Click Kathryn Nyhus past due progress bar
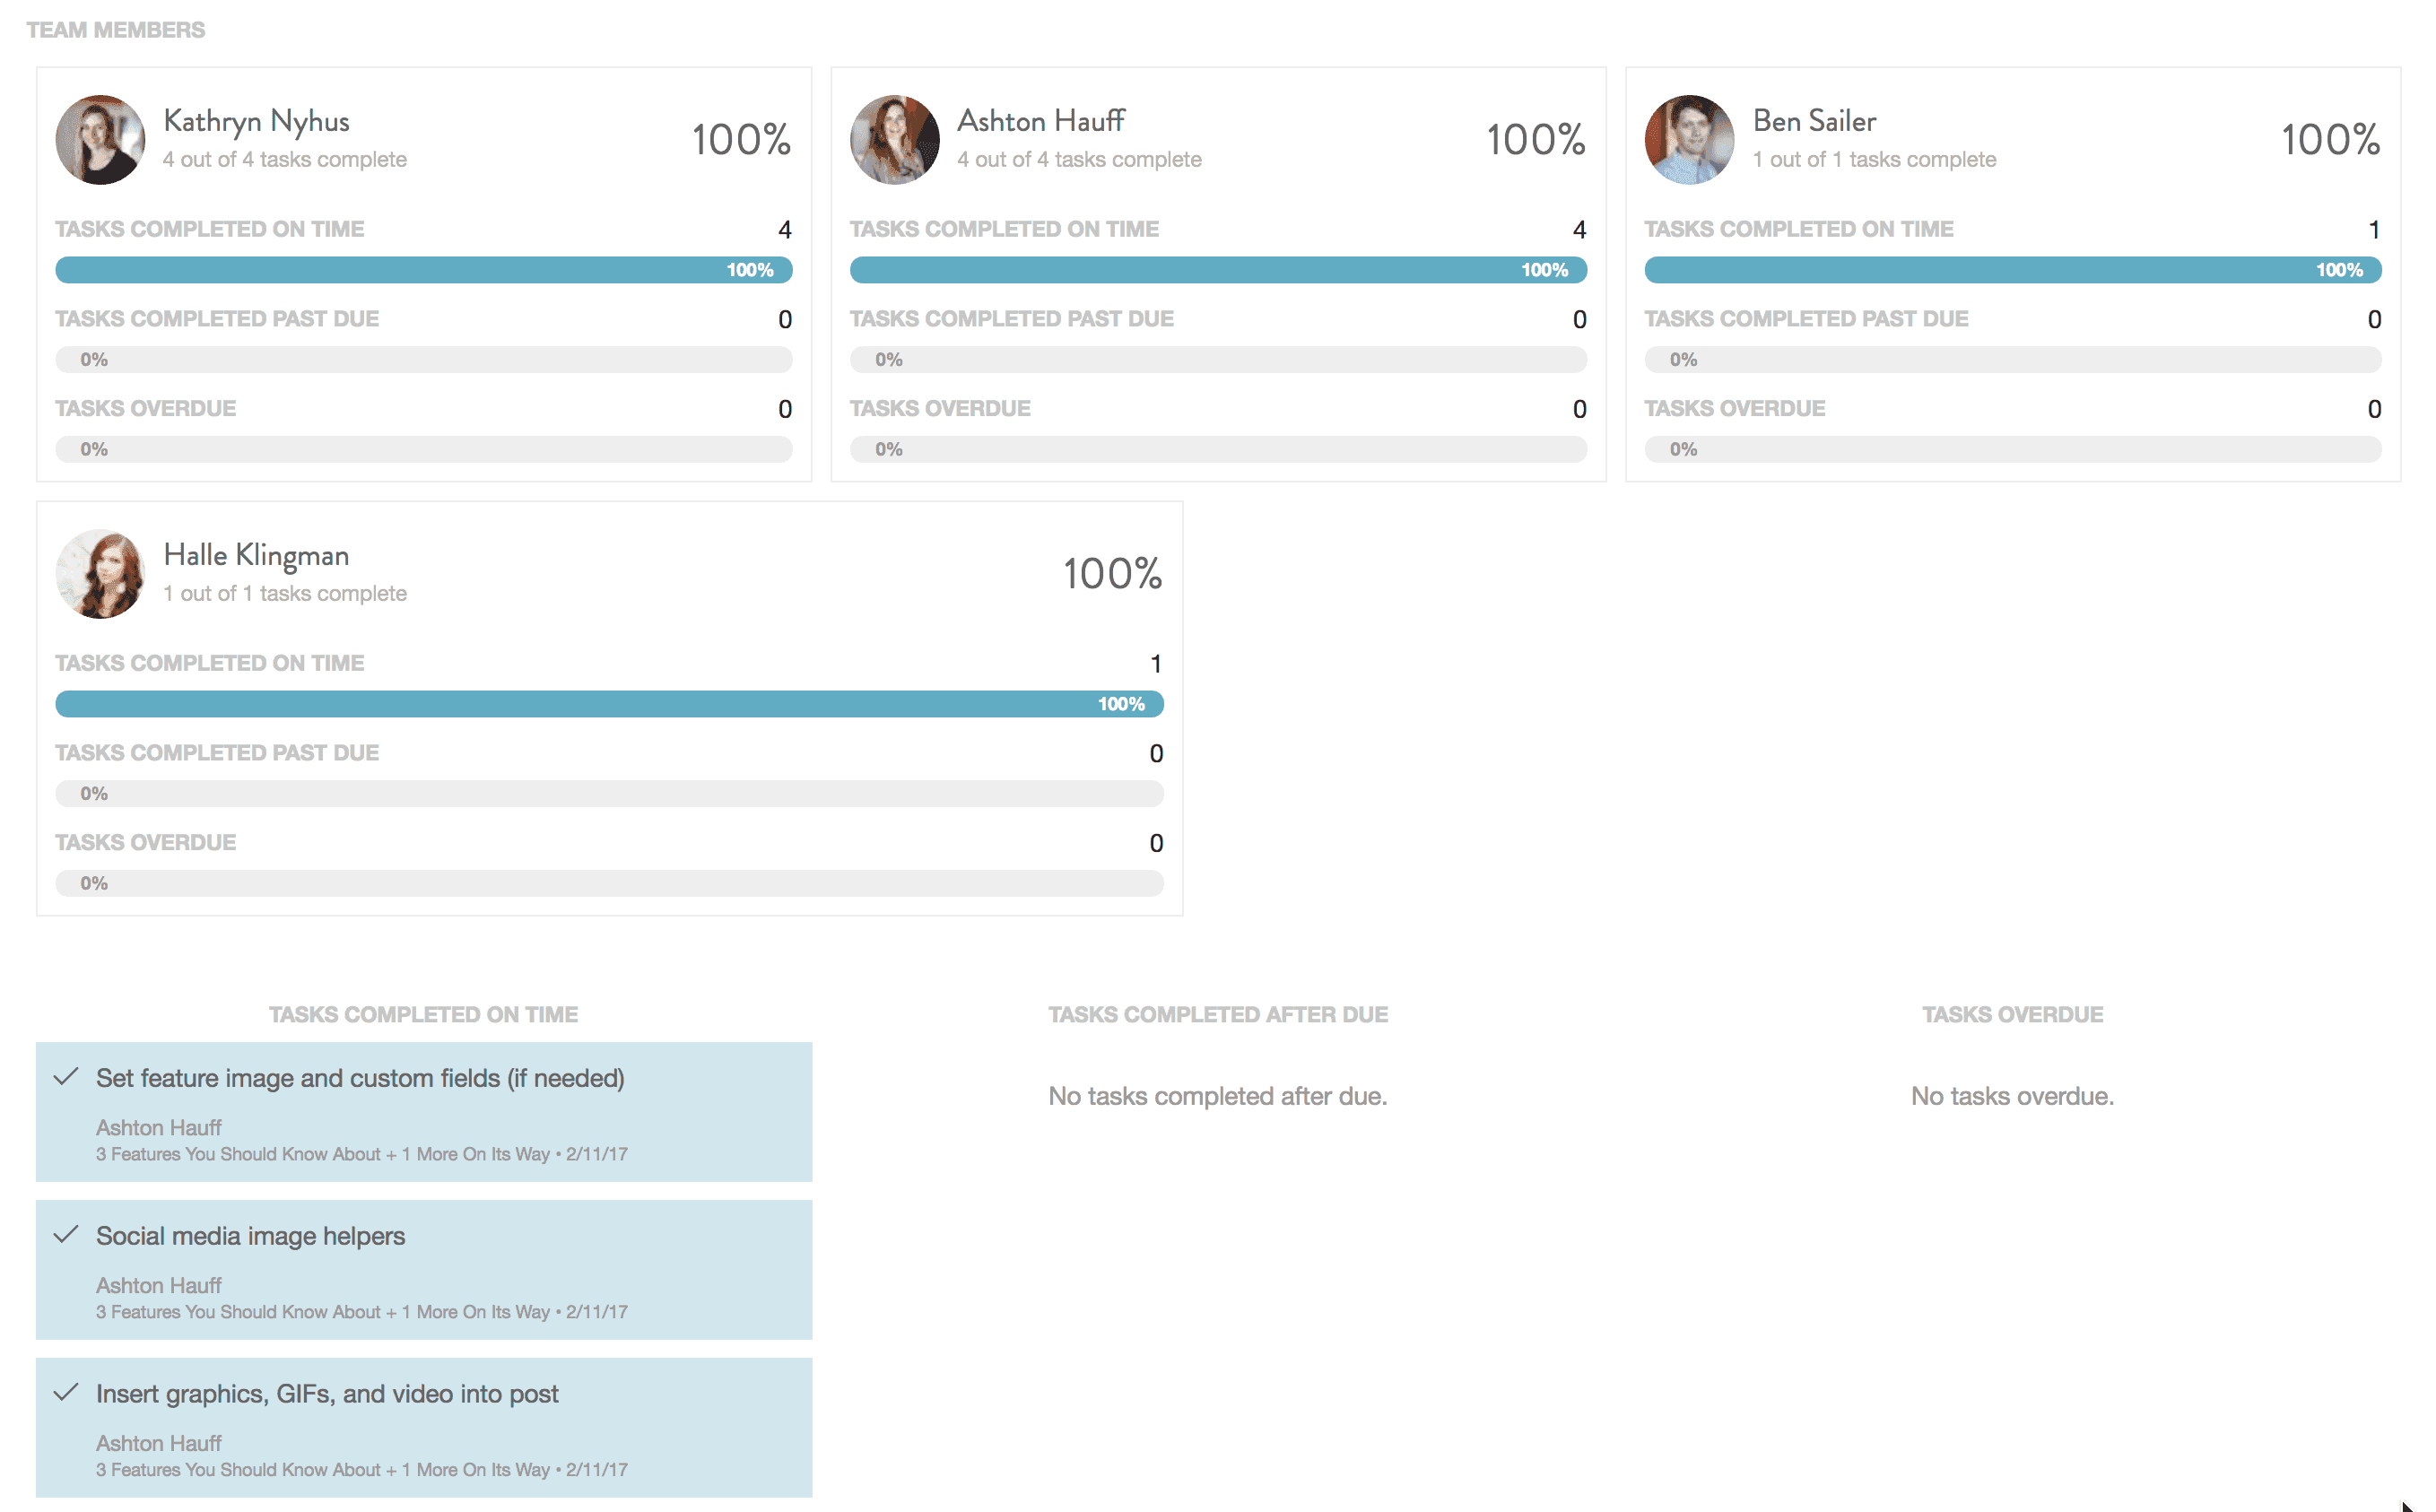Viewport: 2436px width, 1512px height. 424,360
